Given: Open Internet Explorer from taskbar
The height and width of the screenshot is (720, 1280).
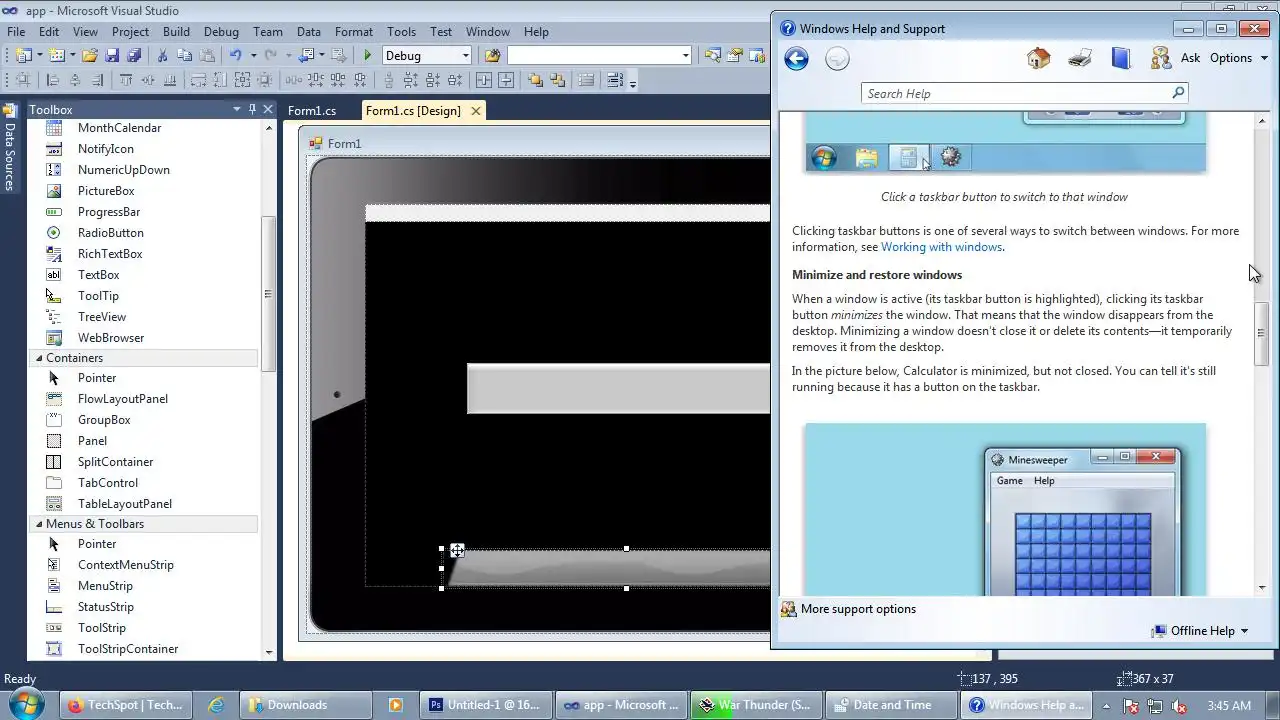Looking at the screenshot, I should point(216,705).
